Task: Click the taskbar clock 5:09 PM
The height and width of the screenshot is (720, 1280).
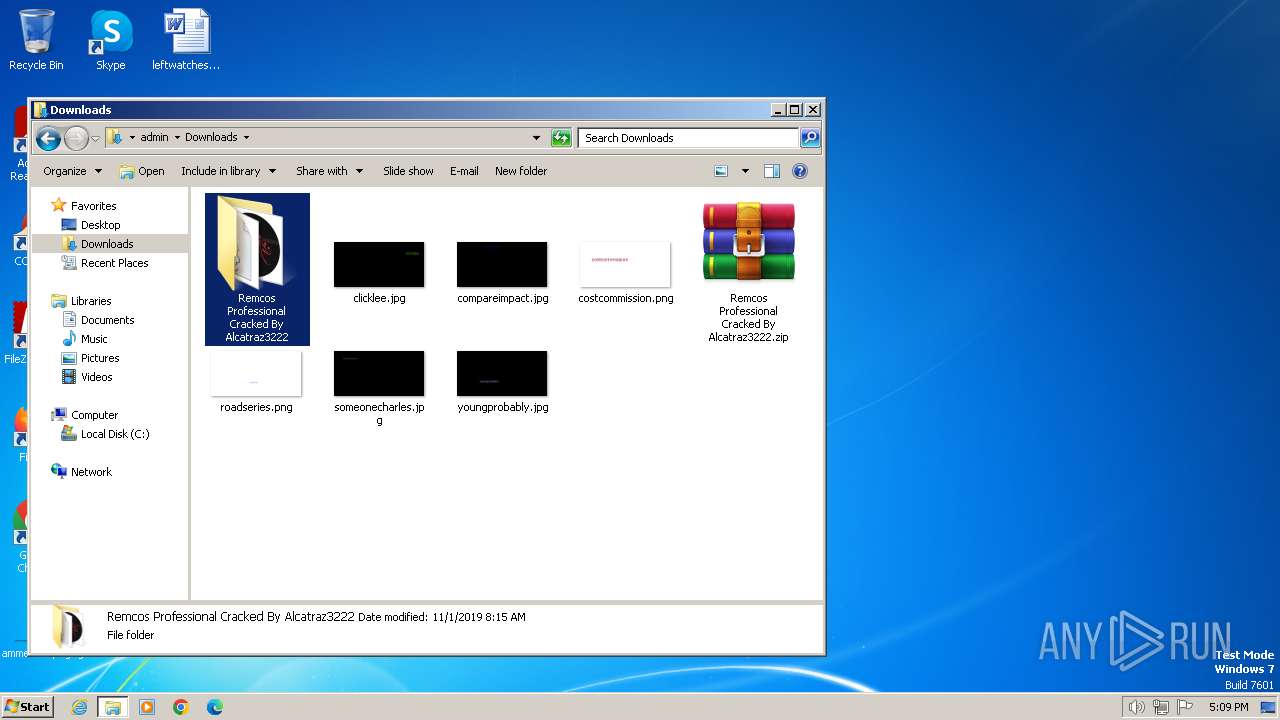Action: coord(1228,707)
